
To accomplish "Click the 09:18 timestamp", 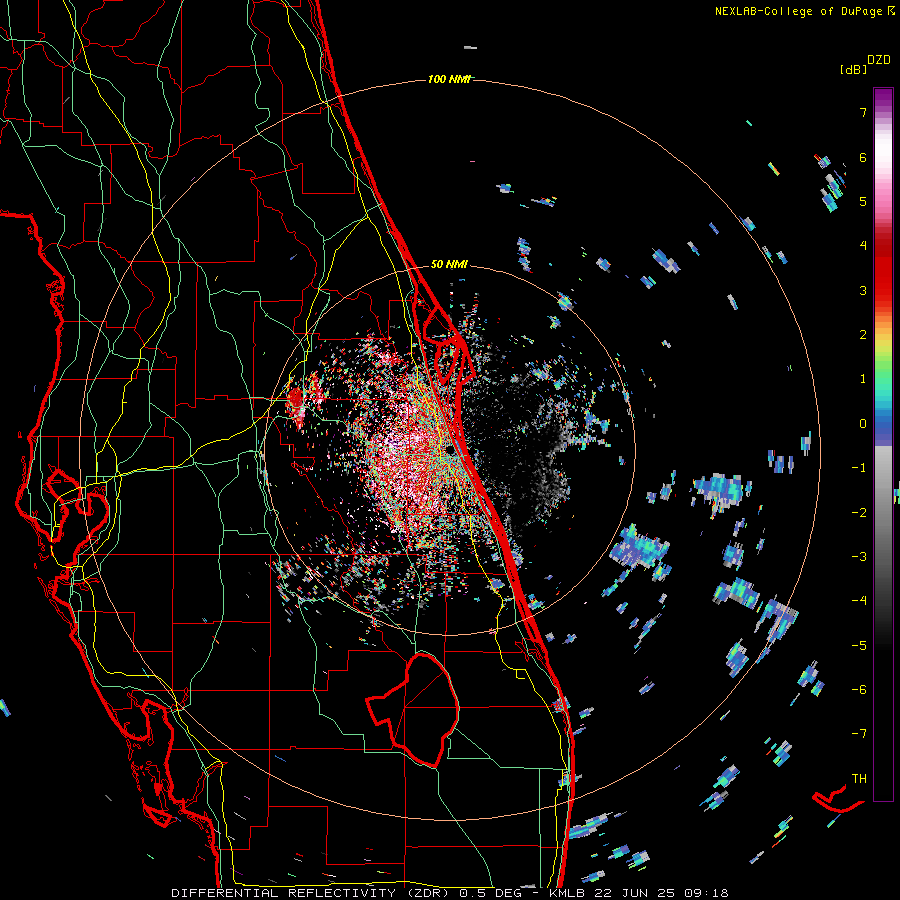I will click(x=705, y=893).
